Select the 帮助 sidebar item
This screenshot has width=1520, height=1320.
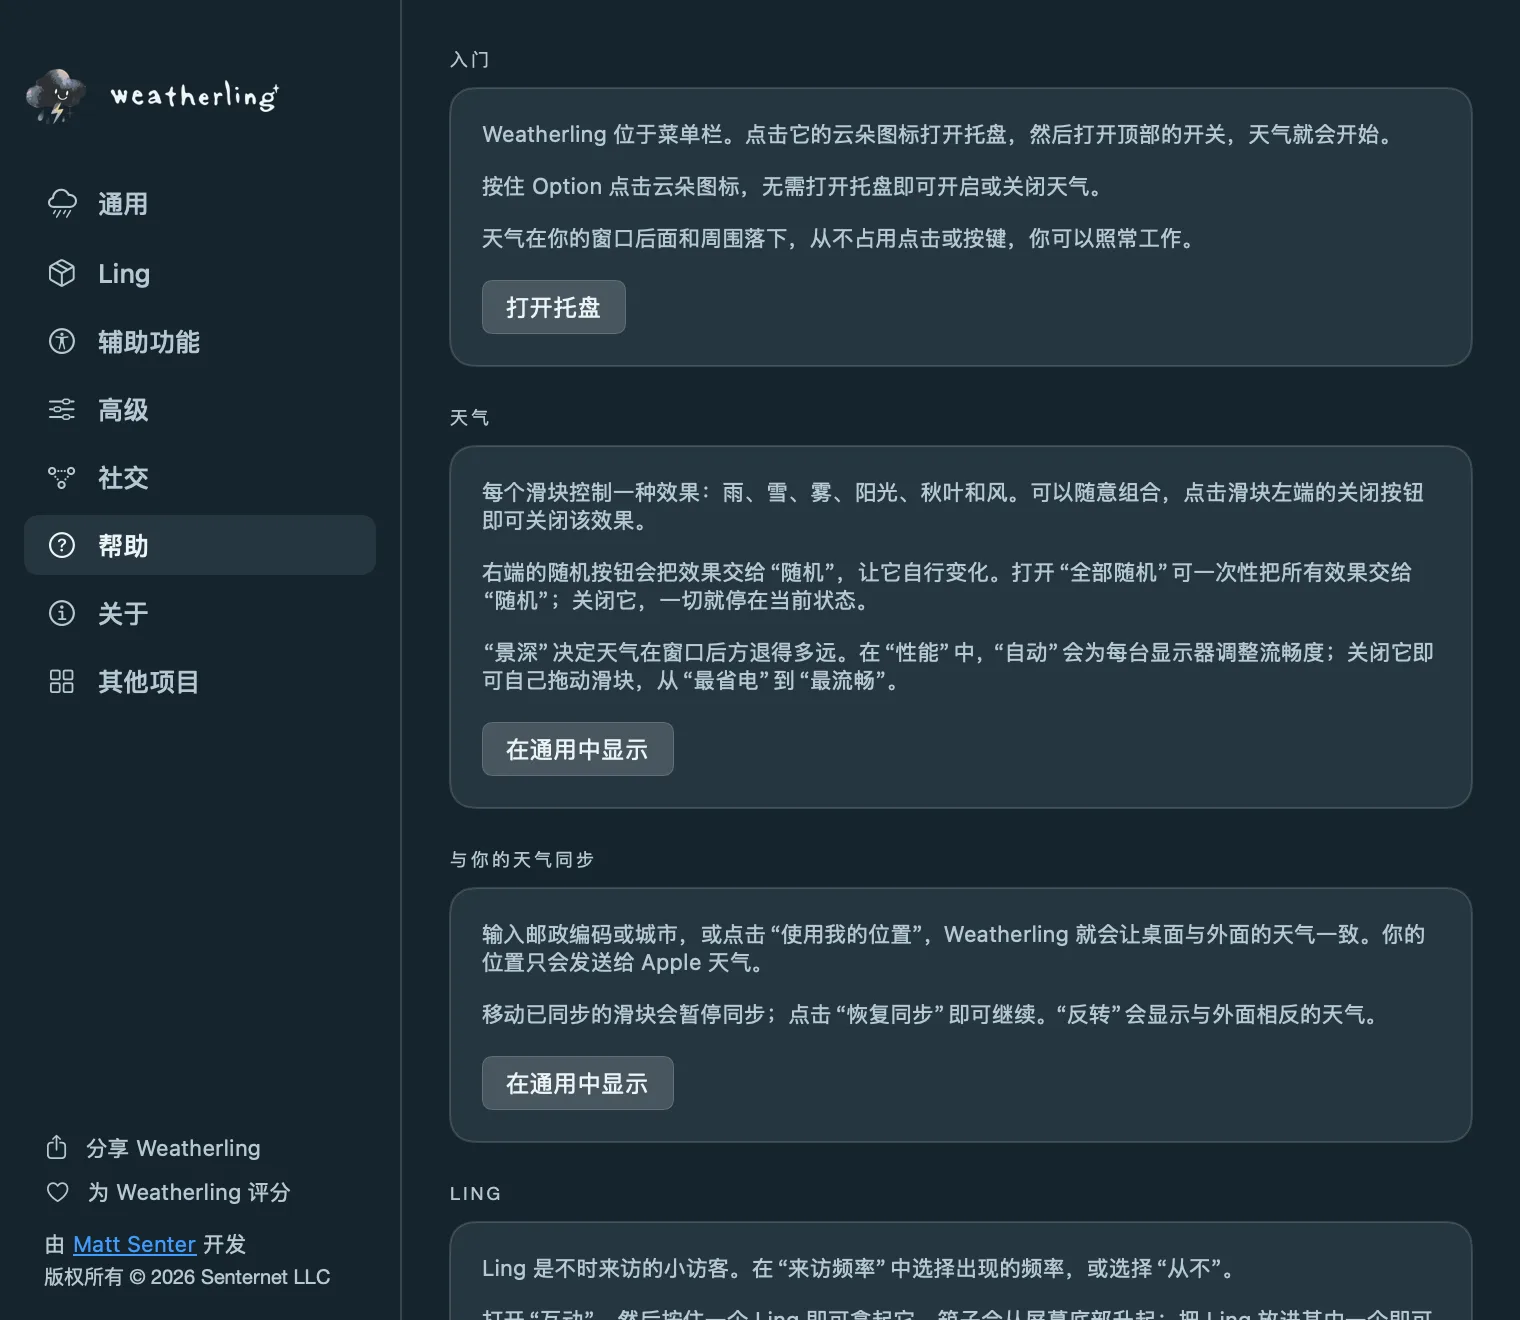[x=200, y=545]
